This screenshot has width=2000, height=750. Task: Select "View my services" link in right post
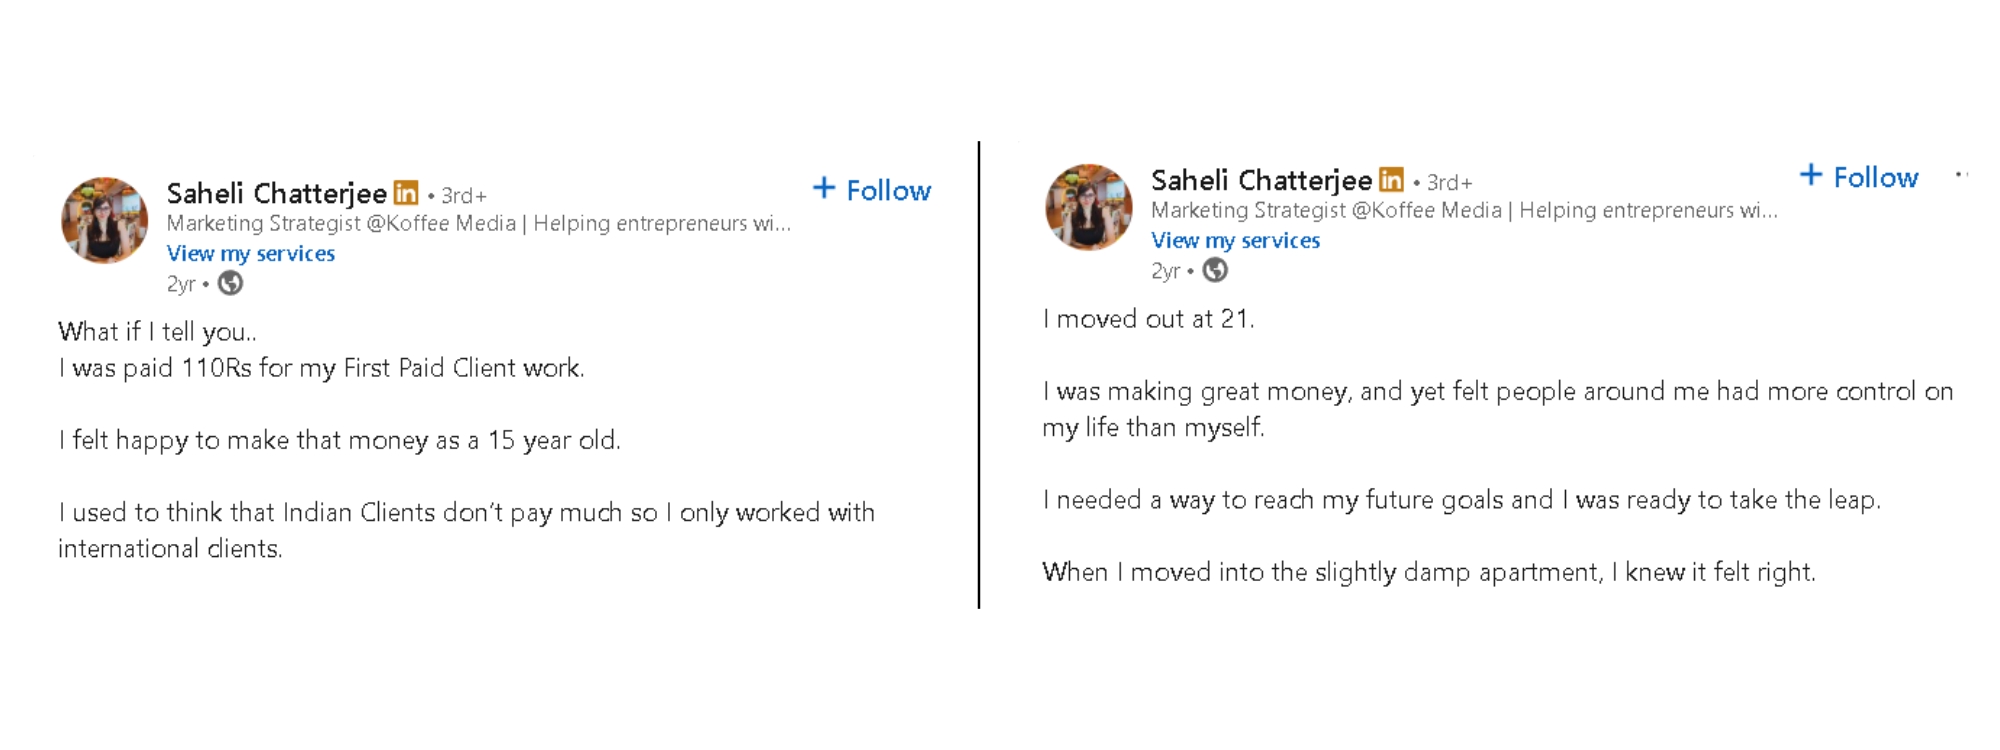pyautogui.click(x=1235, y=241)
